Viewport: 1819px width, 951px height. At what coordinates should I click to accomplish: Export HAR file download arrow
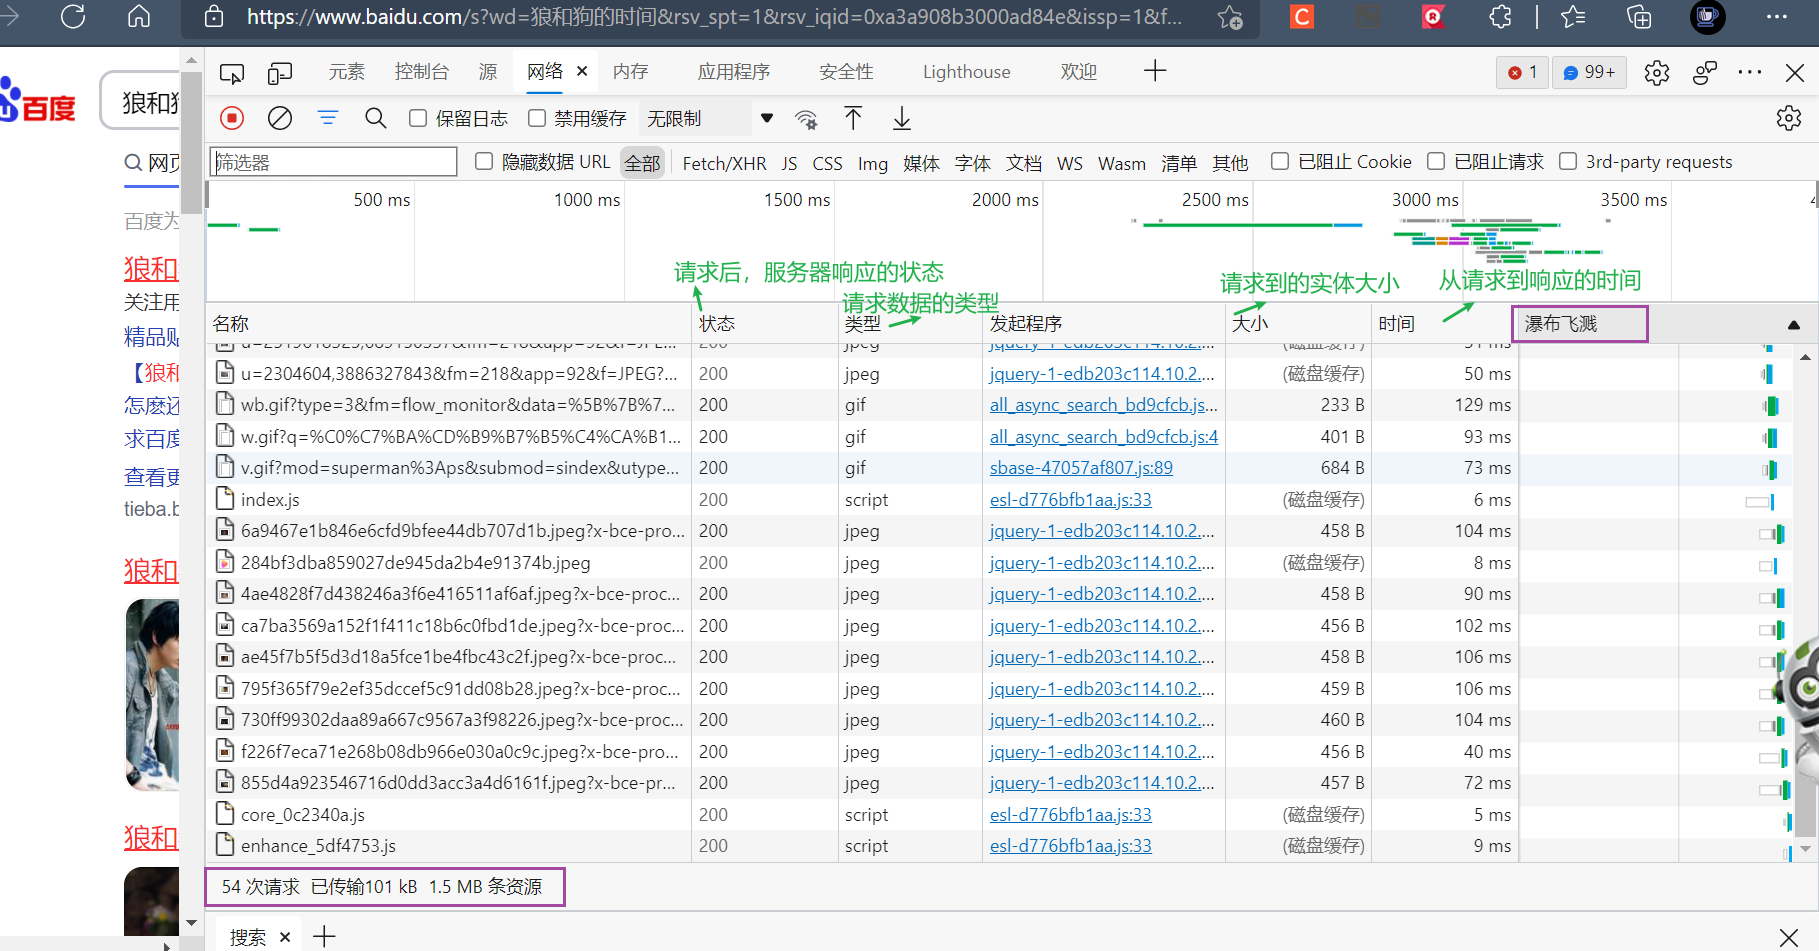pos(902,118)
